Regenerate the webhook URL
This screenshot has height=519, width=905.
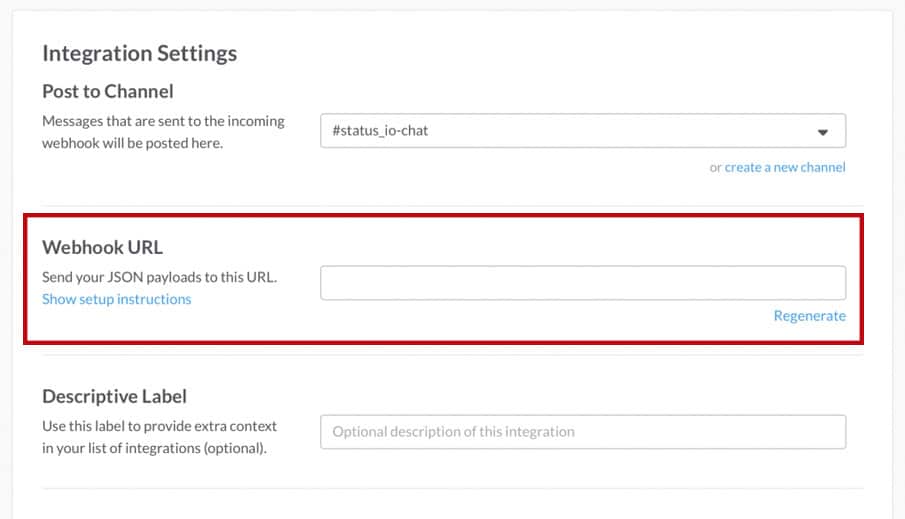coord(809,316)
